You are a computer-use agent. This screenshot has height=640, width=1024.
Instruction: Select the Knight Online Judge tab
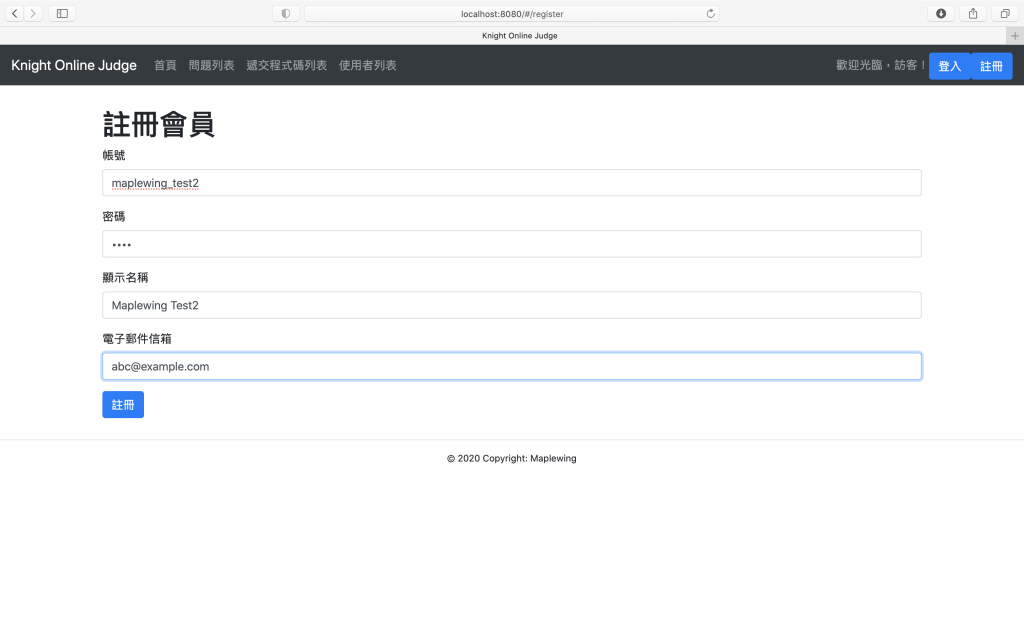pos(519,35)
